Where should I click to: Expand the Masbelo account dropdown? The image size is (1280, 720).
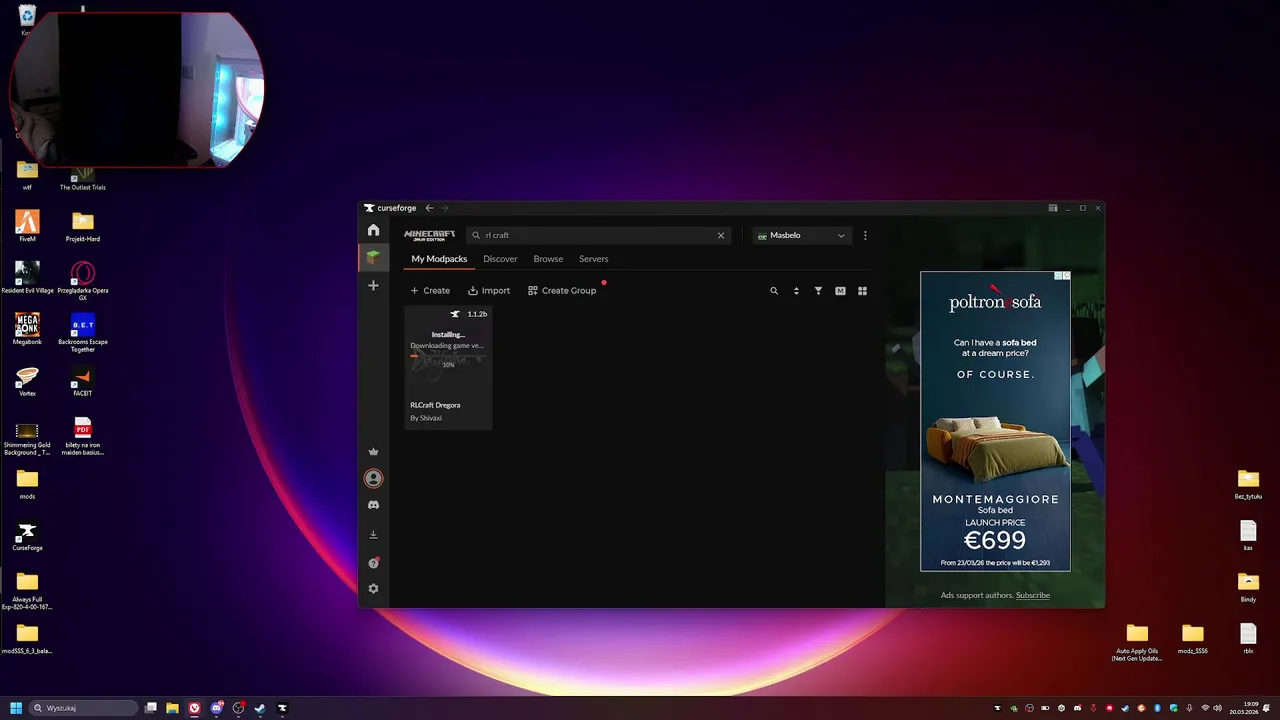[x=801, y=236]
